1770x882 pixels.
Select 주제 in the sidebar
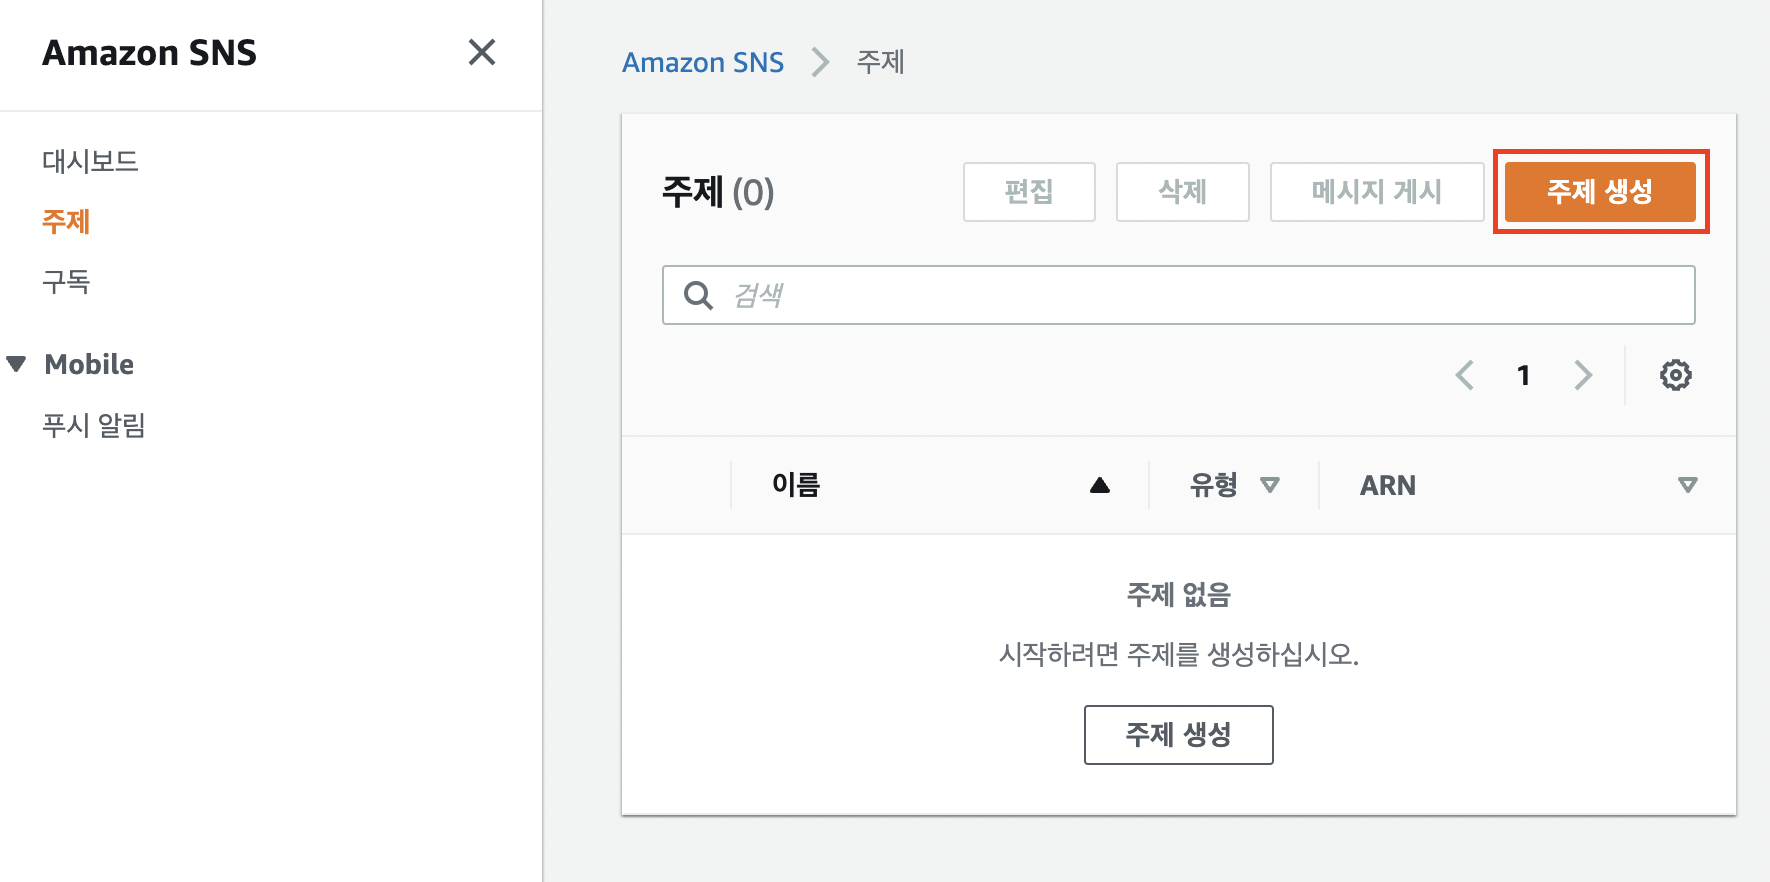[x=66, y=221]
